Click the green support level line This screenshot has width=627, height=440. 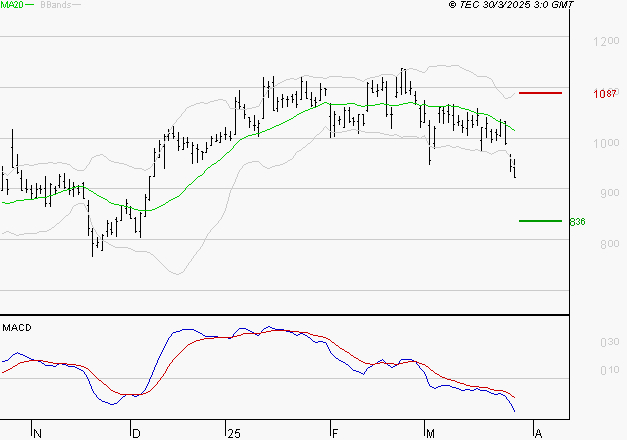click(x=540, y=221)
